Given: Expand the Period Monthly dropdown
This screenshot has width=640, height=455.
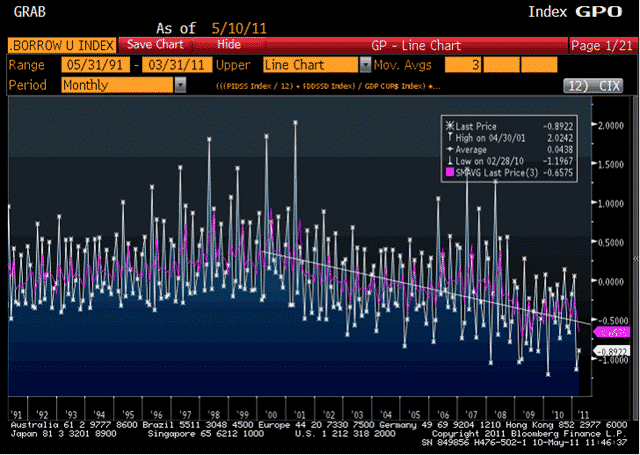Looking at the screenshot, I should pyautogui.click(x=180, y=86).
